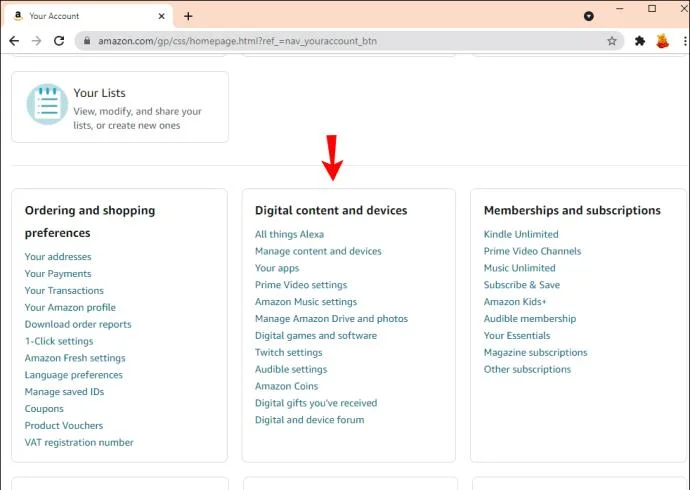Open Music Unlimited
Screen dimensions: 690x490
520,268
